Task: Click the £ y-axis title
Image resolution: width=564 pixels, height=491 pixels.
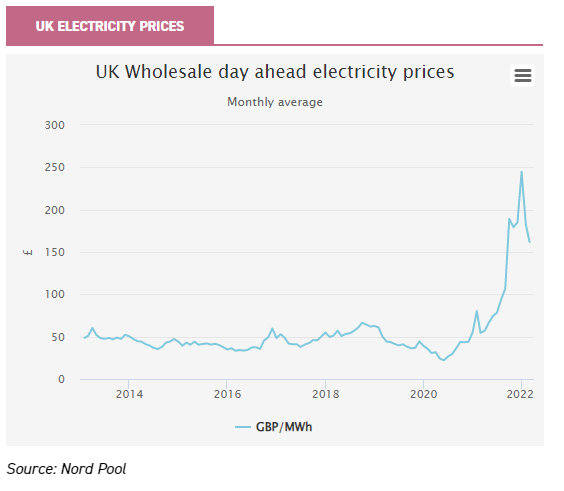Action: pos(28,252)
